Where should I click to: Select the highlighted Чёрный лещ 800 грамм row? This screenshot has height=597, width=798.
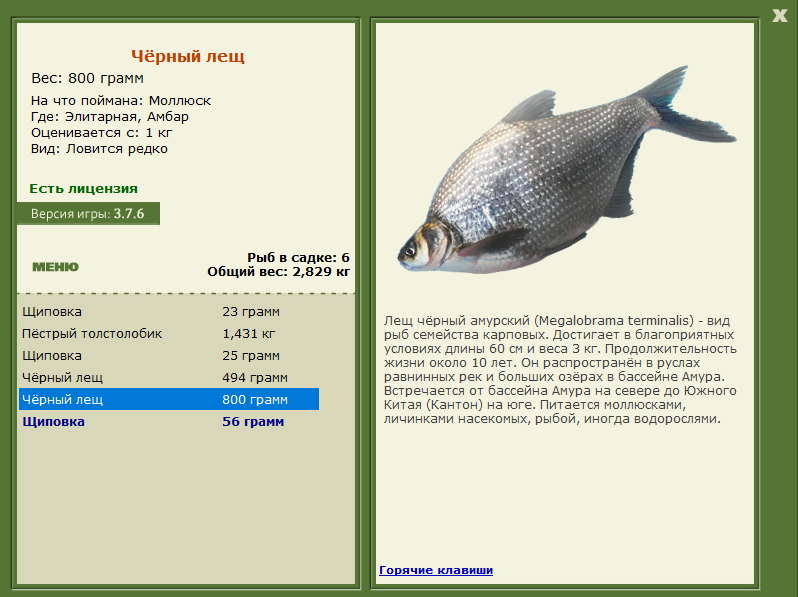coord(169,399)
